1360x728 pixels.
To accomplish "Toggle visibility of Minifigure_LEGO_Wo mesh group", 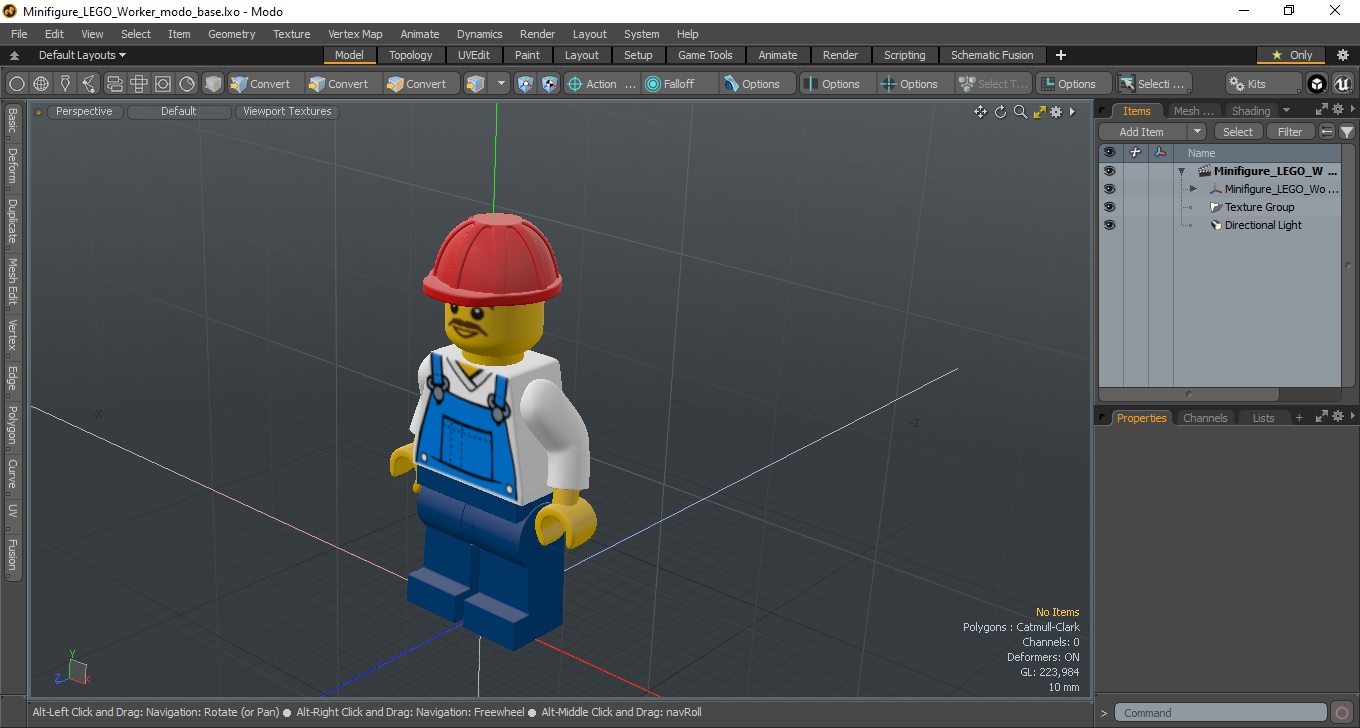I will coord(1109,189).
